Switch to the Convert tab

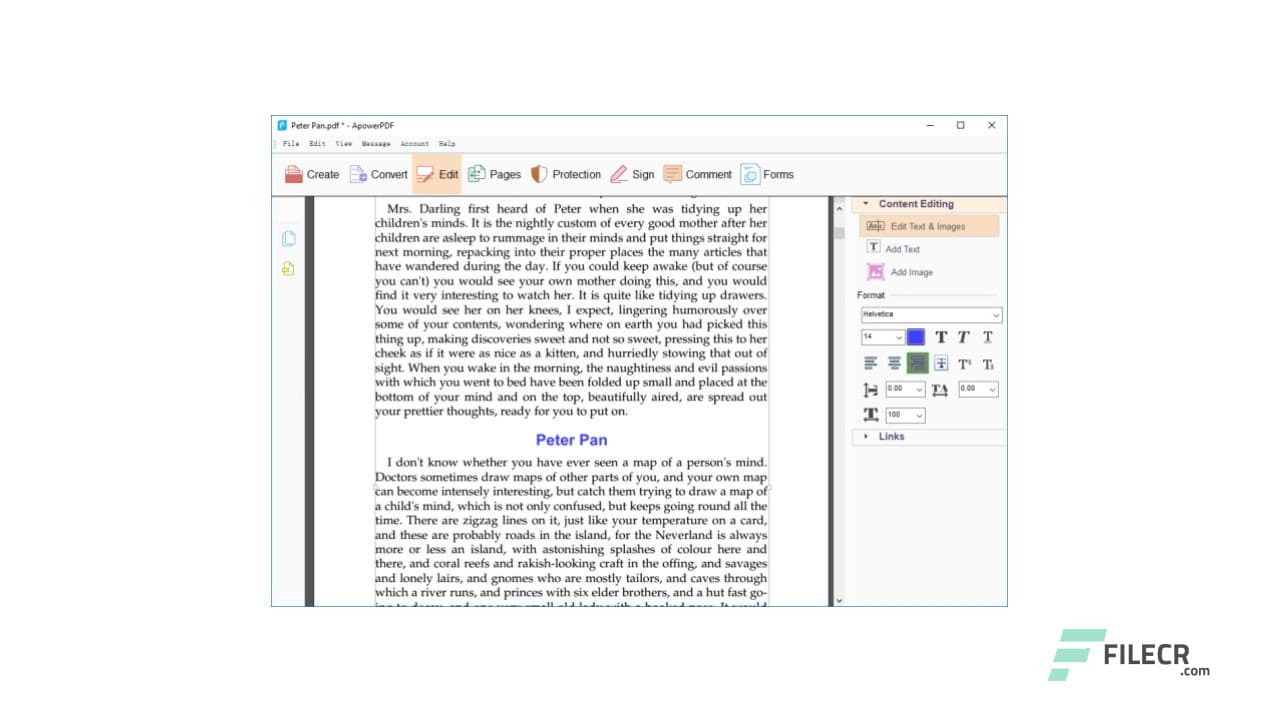click(379, 174)
